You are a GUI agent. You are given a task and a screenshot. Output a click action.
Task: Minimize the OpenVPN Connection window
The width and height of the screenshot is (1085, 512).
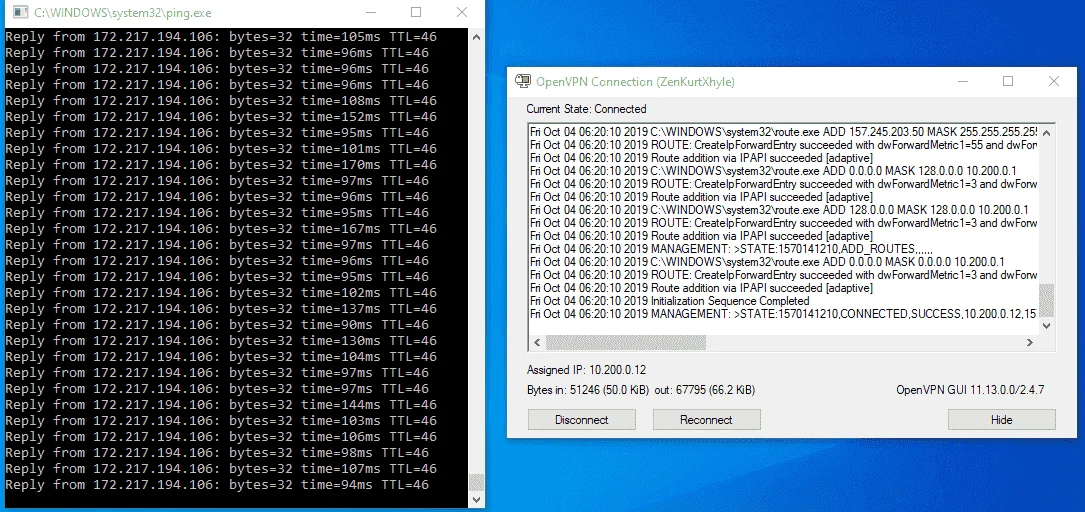point(963,81)
